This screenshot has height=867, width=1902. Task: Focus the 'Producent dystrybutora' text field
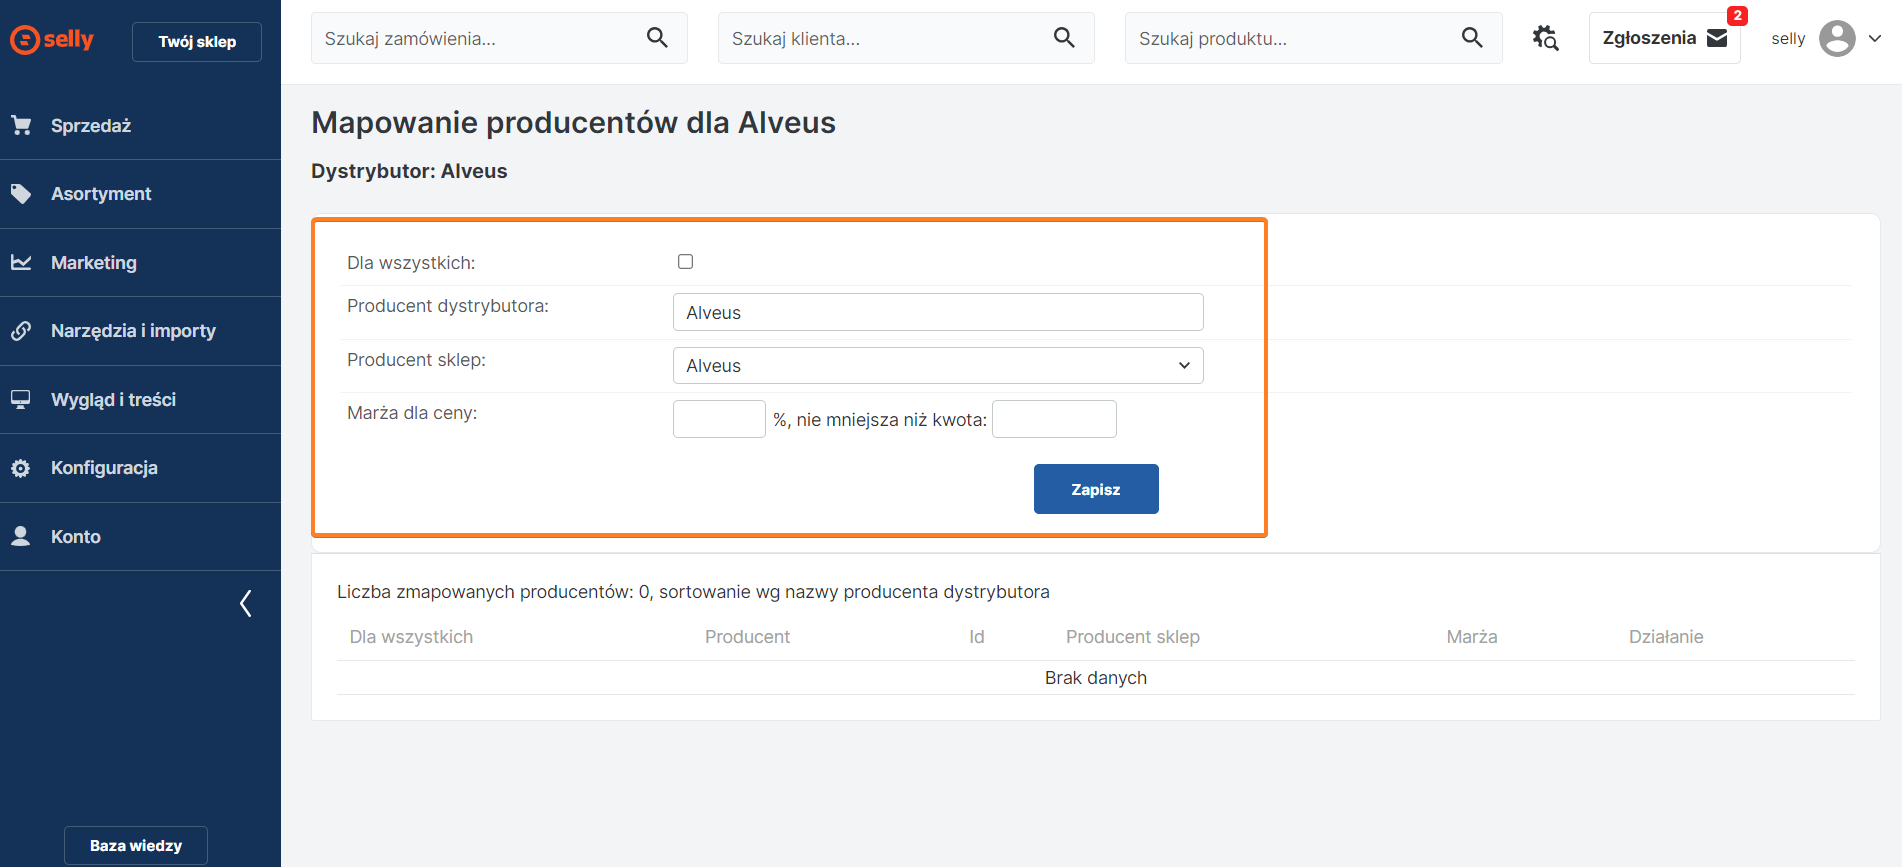[x=937, y=312]
